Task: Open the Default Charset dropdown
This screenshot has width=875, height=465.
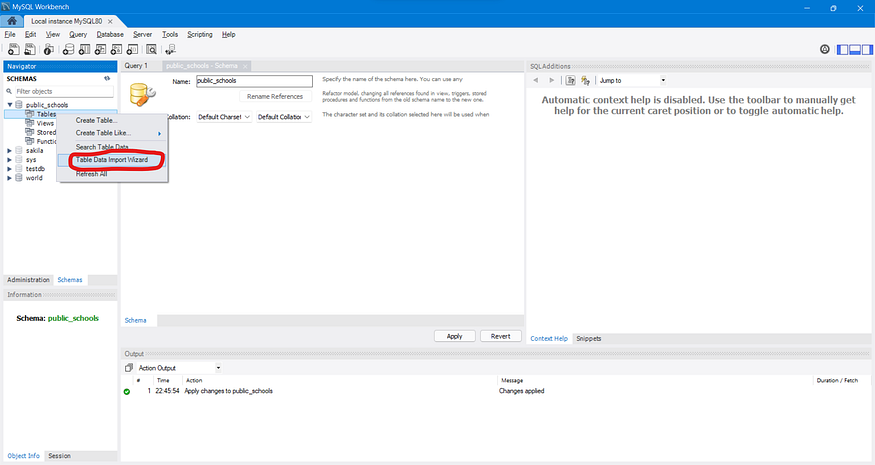Action: pos(224,117)
